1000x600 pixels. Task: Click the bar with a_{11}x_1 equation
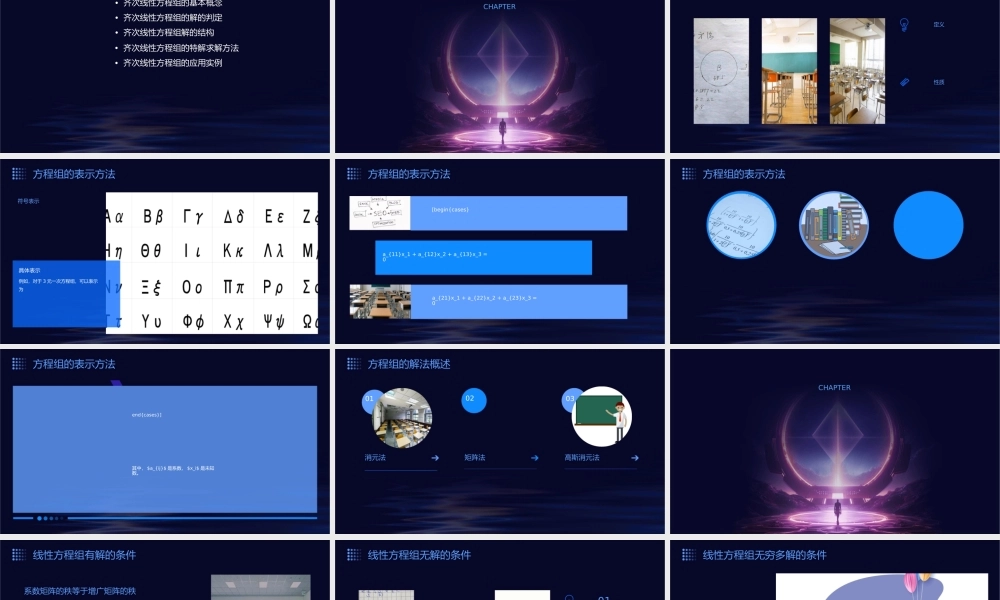pos(483,258)
